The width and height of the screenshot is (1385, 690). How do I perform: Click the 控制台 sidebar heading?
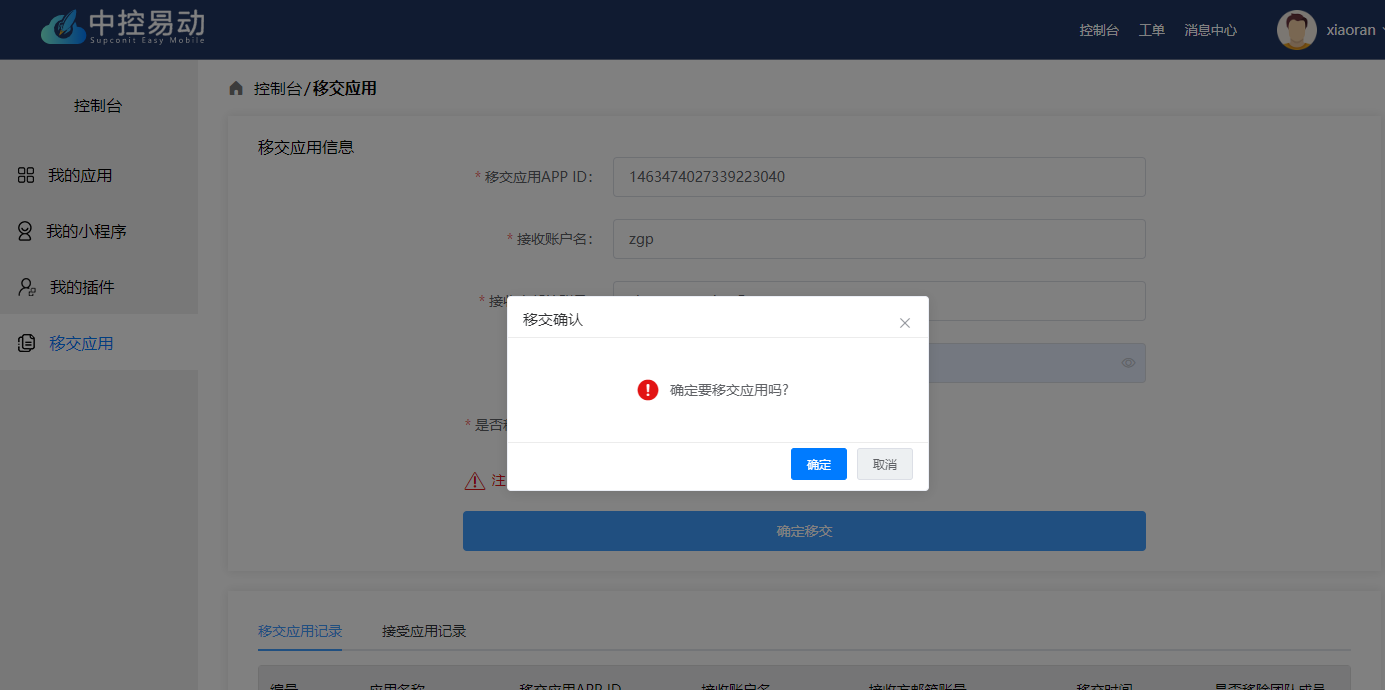tap(98, 105)
